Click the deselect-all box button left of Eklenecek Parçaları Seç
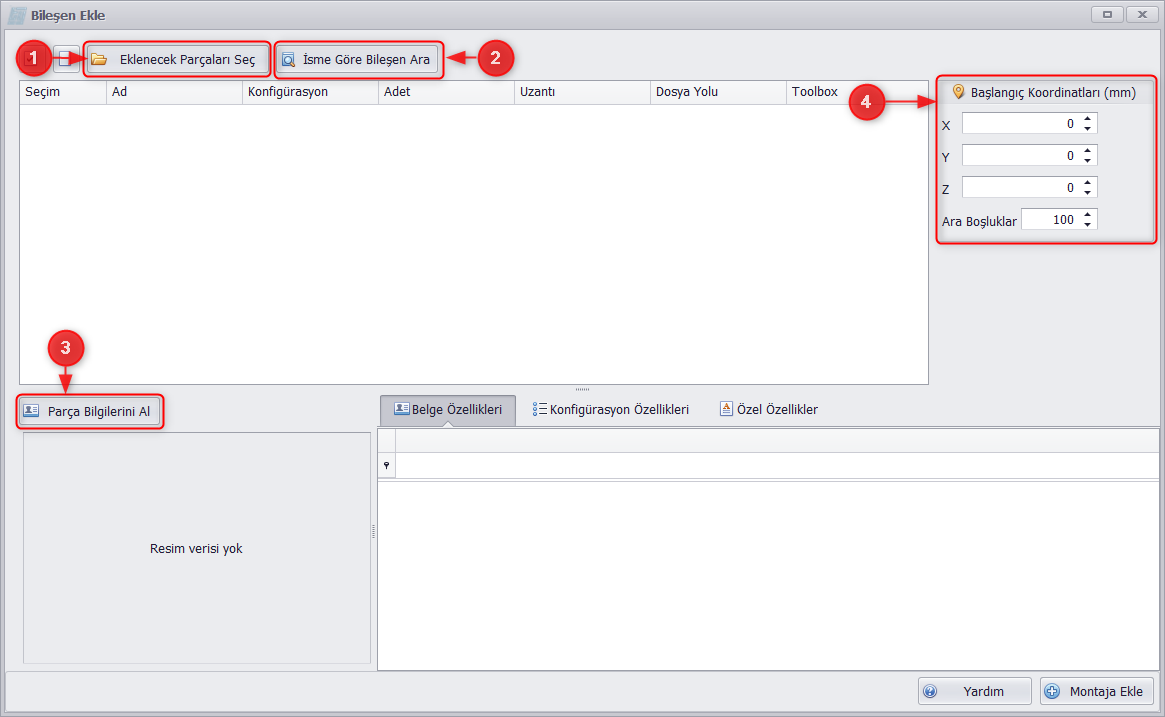1165x717 pixels. [67, 59]
